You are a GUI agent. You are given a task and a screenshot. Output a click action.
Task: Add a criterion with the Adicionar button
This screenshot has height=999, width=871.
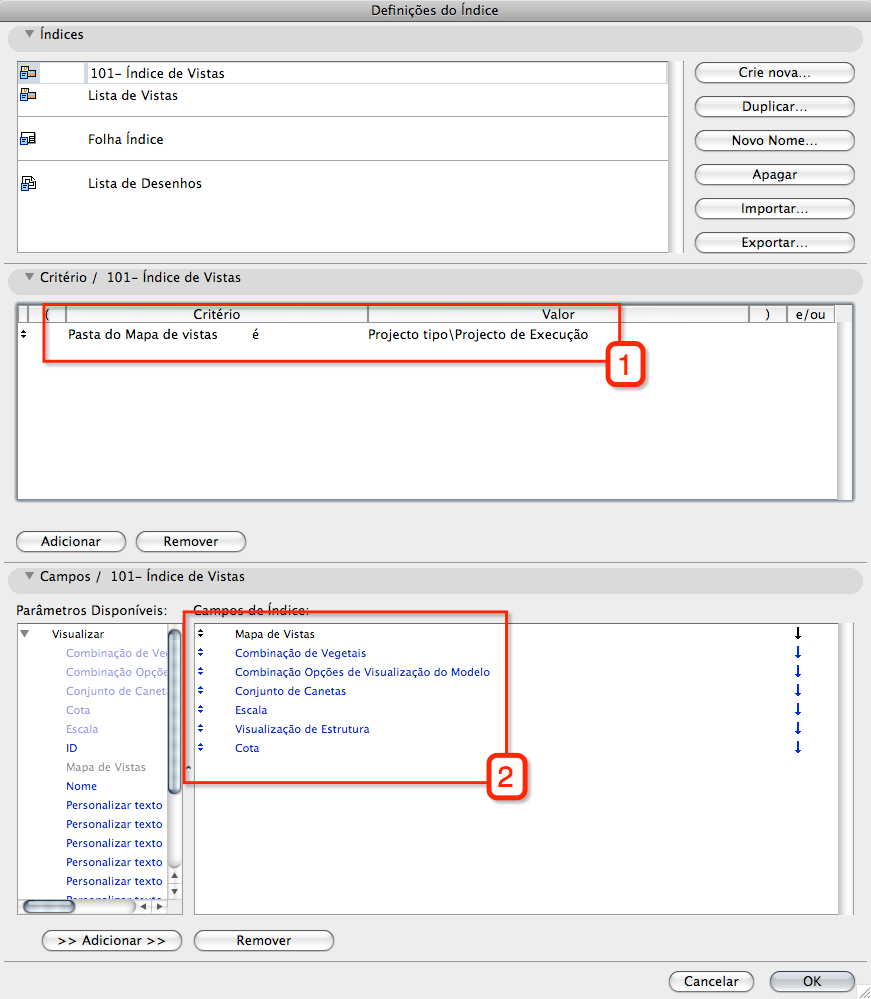71,542
